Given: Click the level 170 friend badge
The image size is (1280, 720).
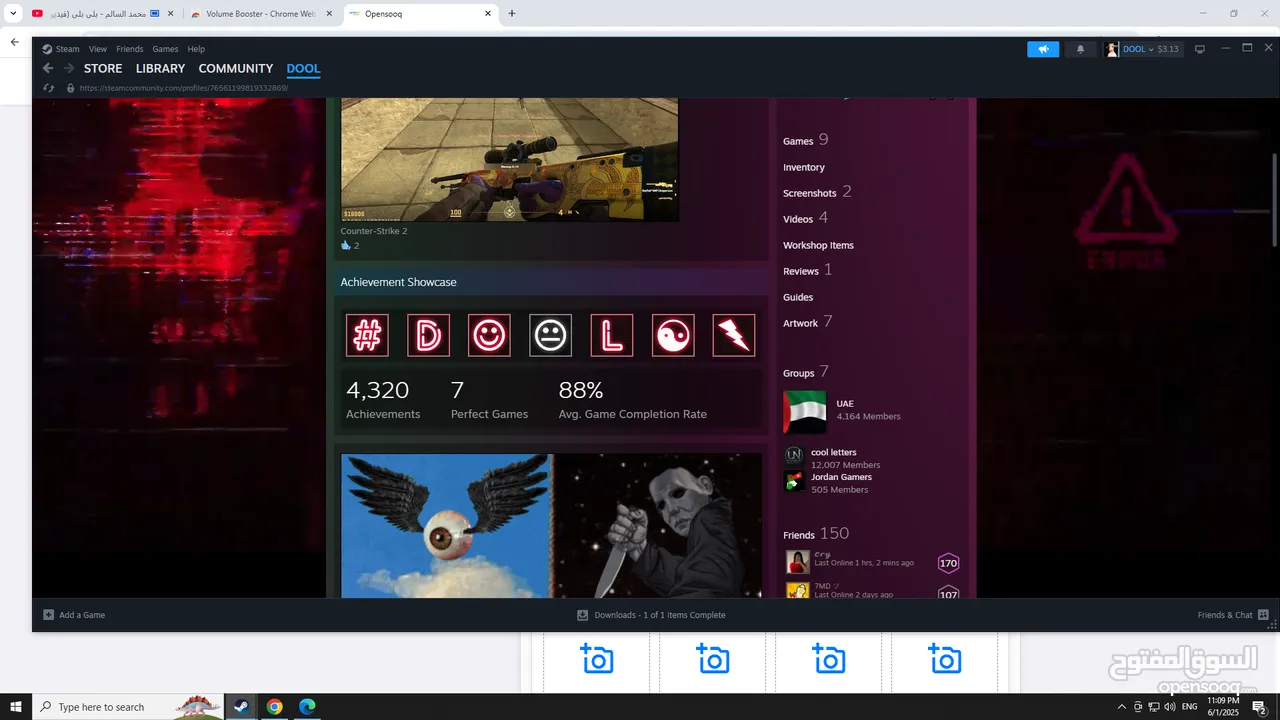Looking at the screenshot, I should pos(948,563).
